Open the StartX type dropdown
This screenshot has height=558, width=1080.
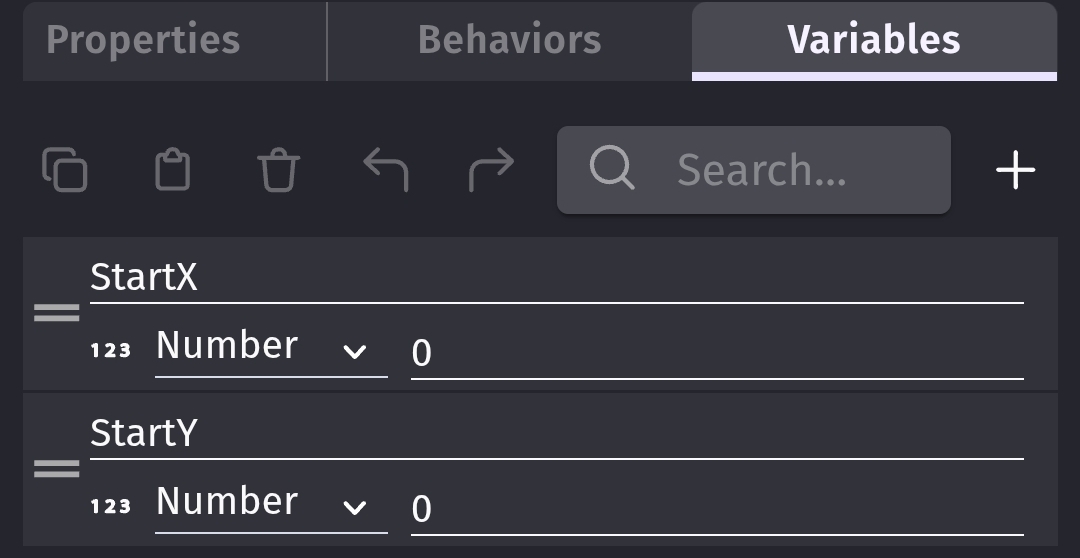click(x=270, y=349)
